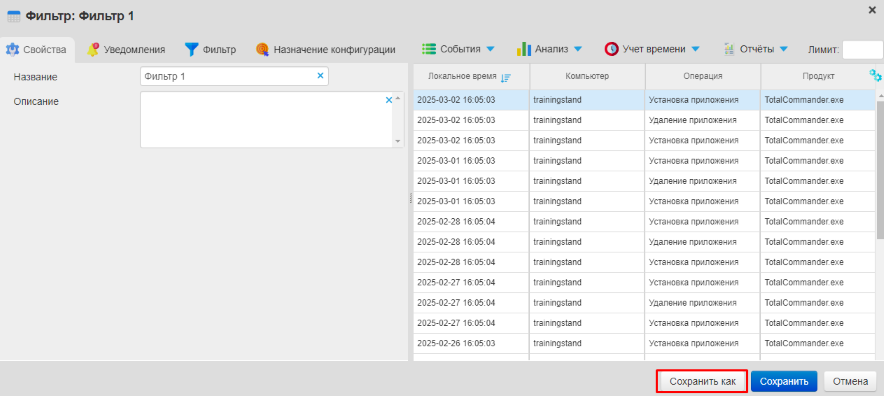The width and height of the screenshot is (884, 396).
Task: Clear the Название field with X icon
Action: pos(320,76)
